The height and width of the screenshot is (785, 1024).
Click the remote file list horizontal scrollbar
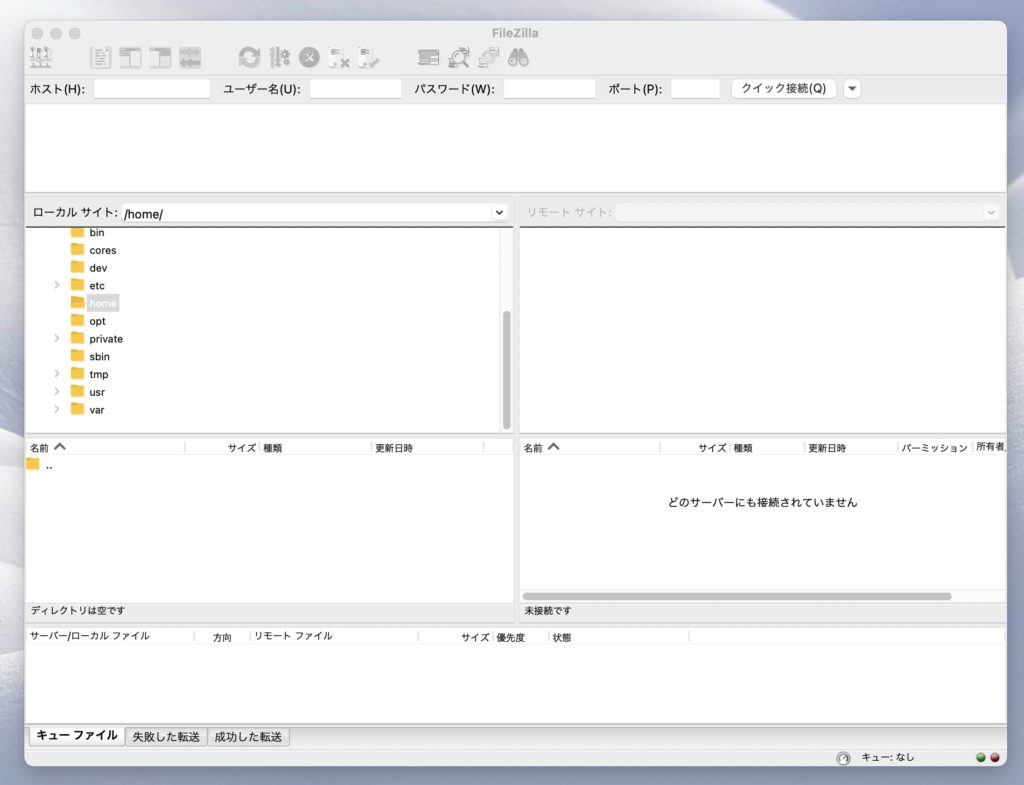click(737, 596)
